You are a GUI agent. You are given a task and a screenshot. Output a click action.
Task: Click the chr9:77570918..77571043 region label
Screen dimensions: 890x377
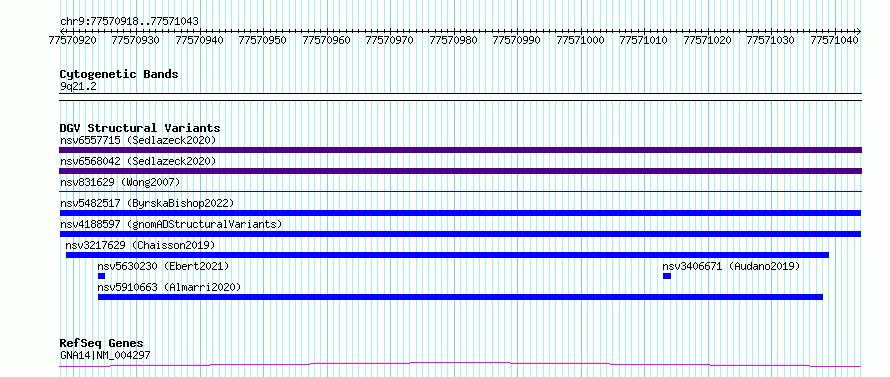(x=129, y=22)
